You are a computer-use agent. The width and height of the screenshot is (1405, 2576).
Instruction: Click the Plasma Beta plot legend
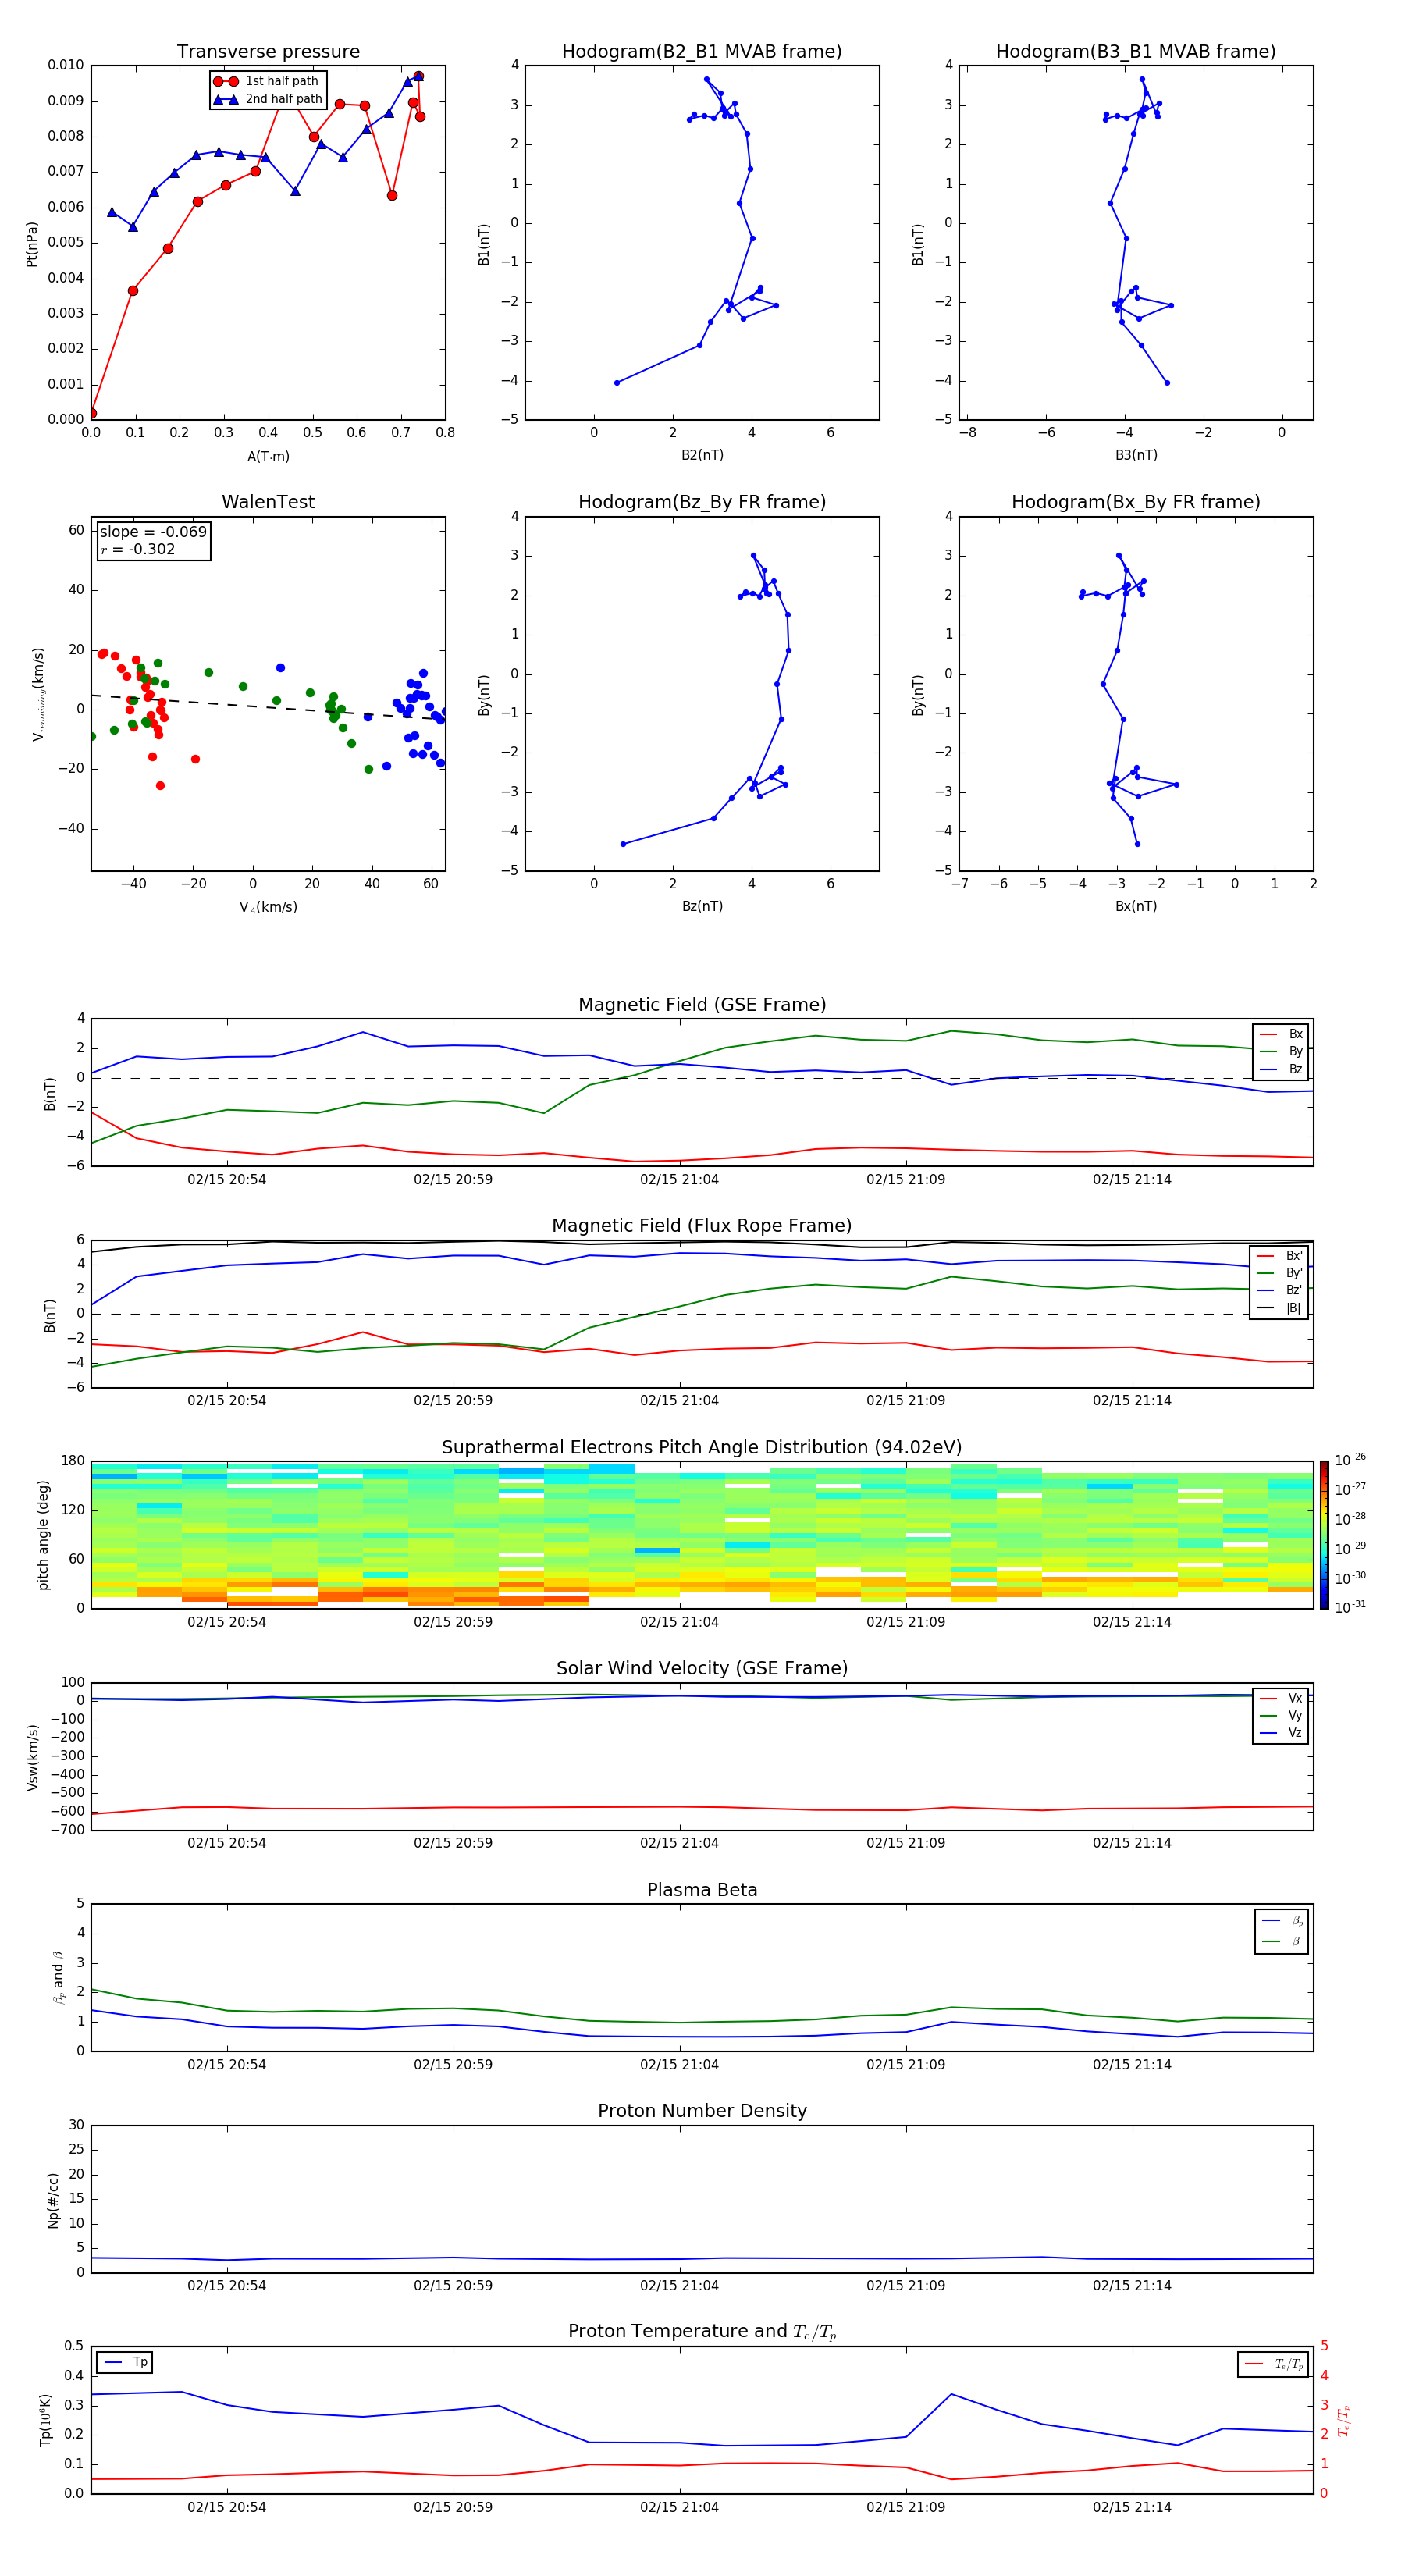click(1282, 1931)
